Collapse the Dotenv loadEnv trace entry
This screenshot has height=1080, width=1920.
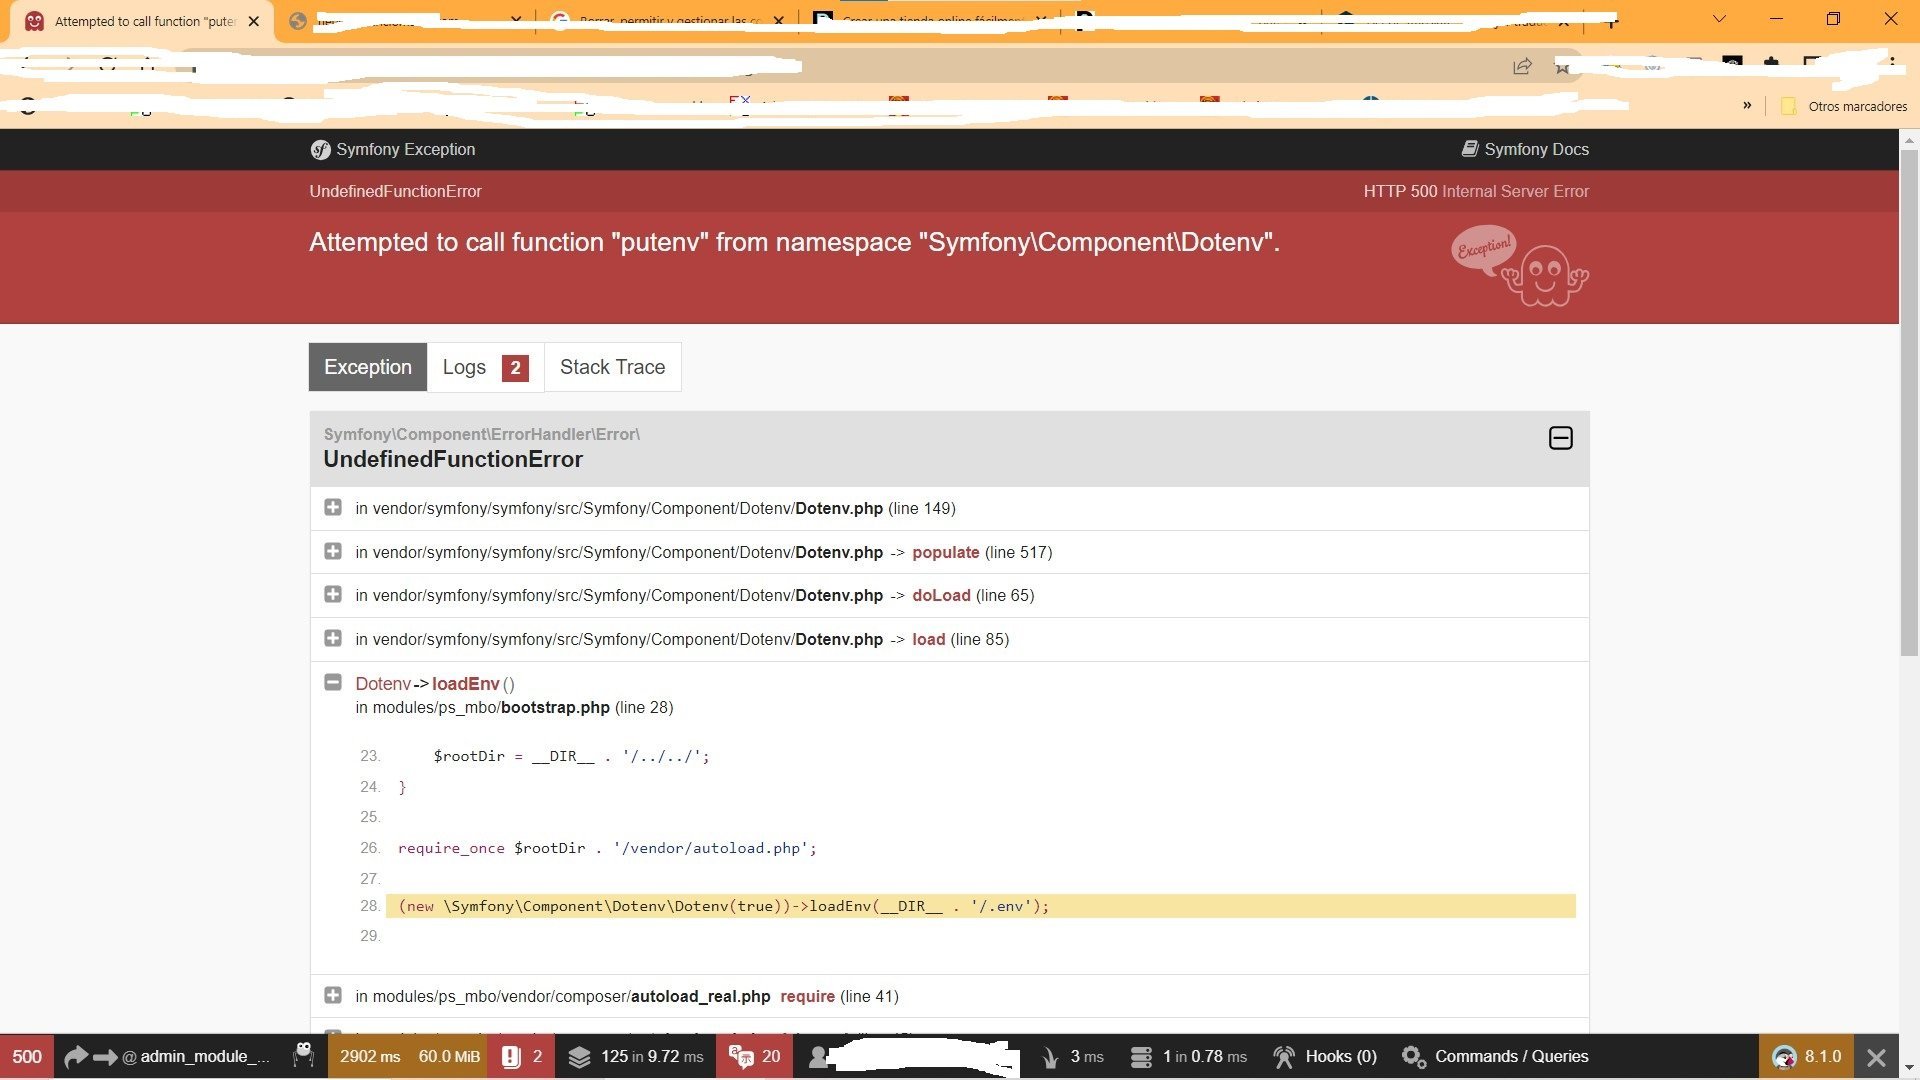[x=333, y=683]
